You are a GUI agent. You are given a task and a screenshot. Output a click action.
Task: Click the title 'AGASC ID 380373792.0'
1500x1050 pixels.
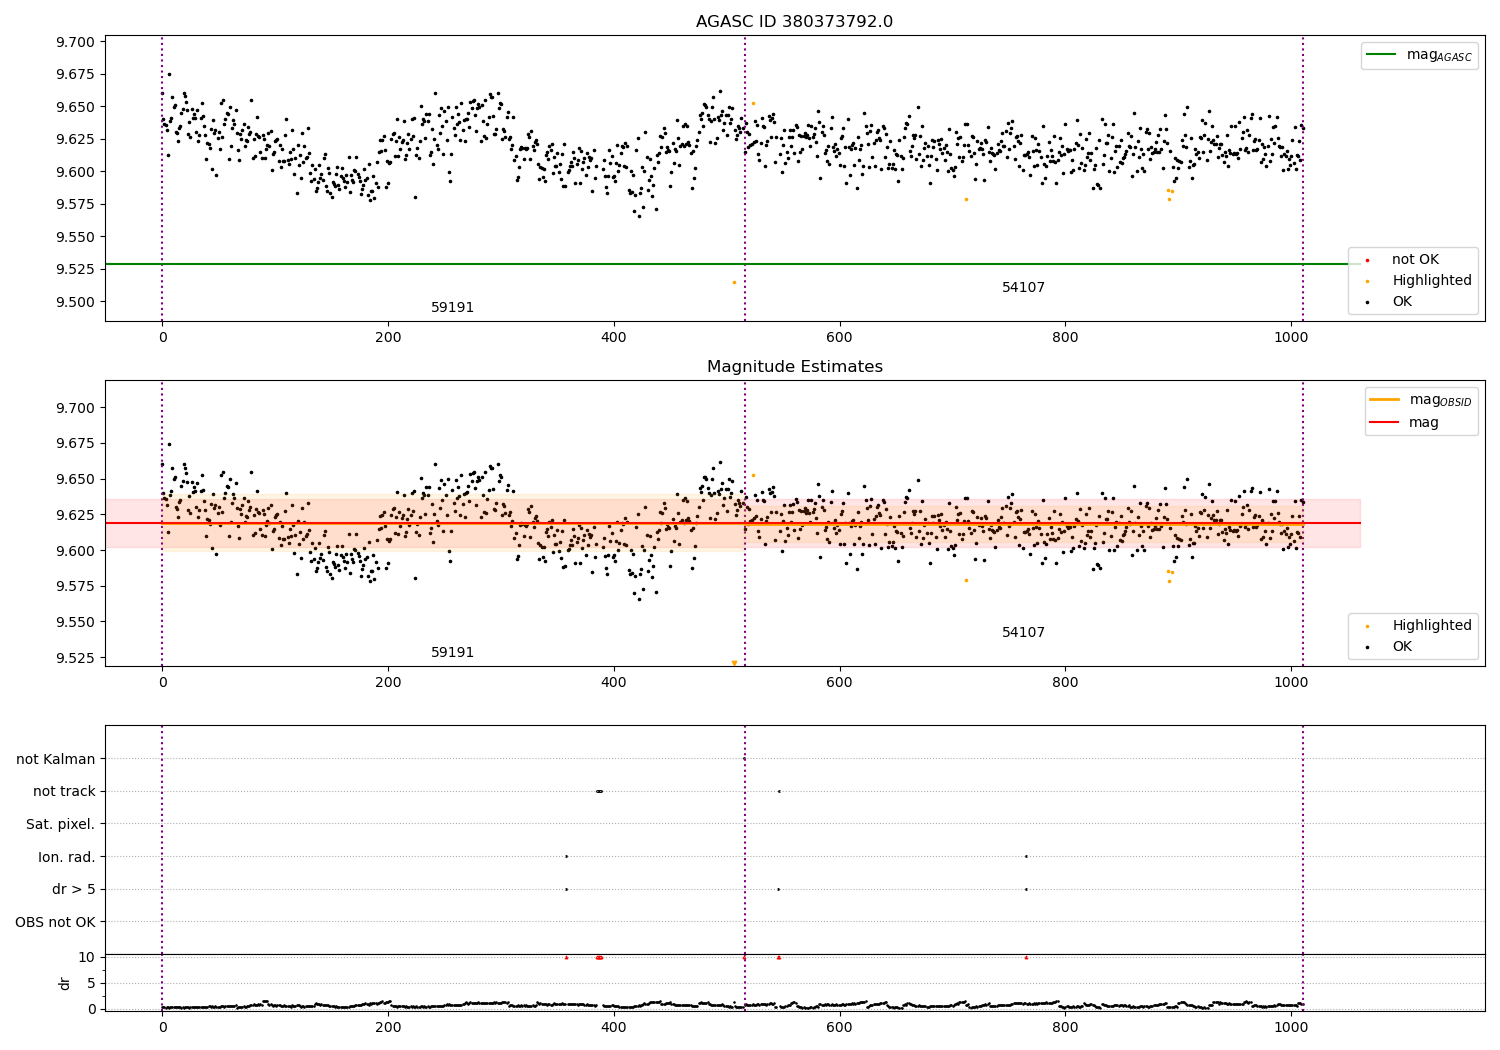tap(794, 22)
